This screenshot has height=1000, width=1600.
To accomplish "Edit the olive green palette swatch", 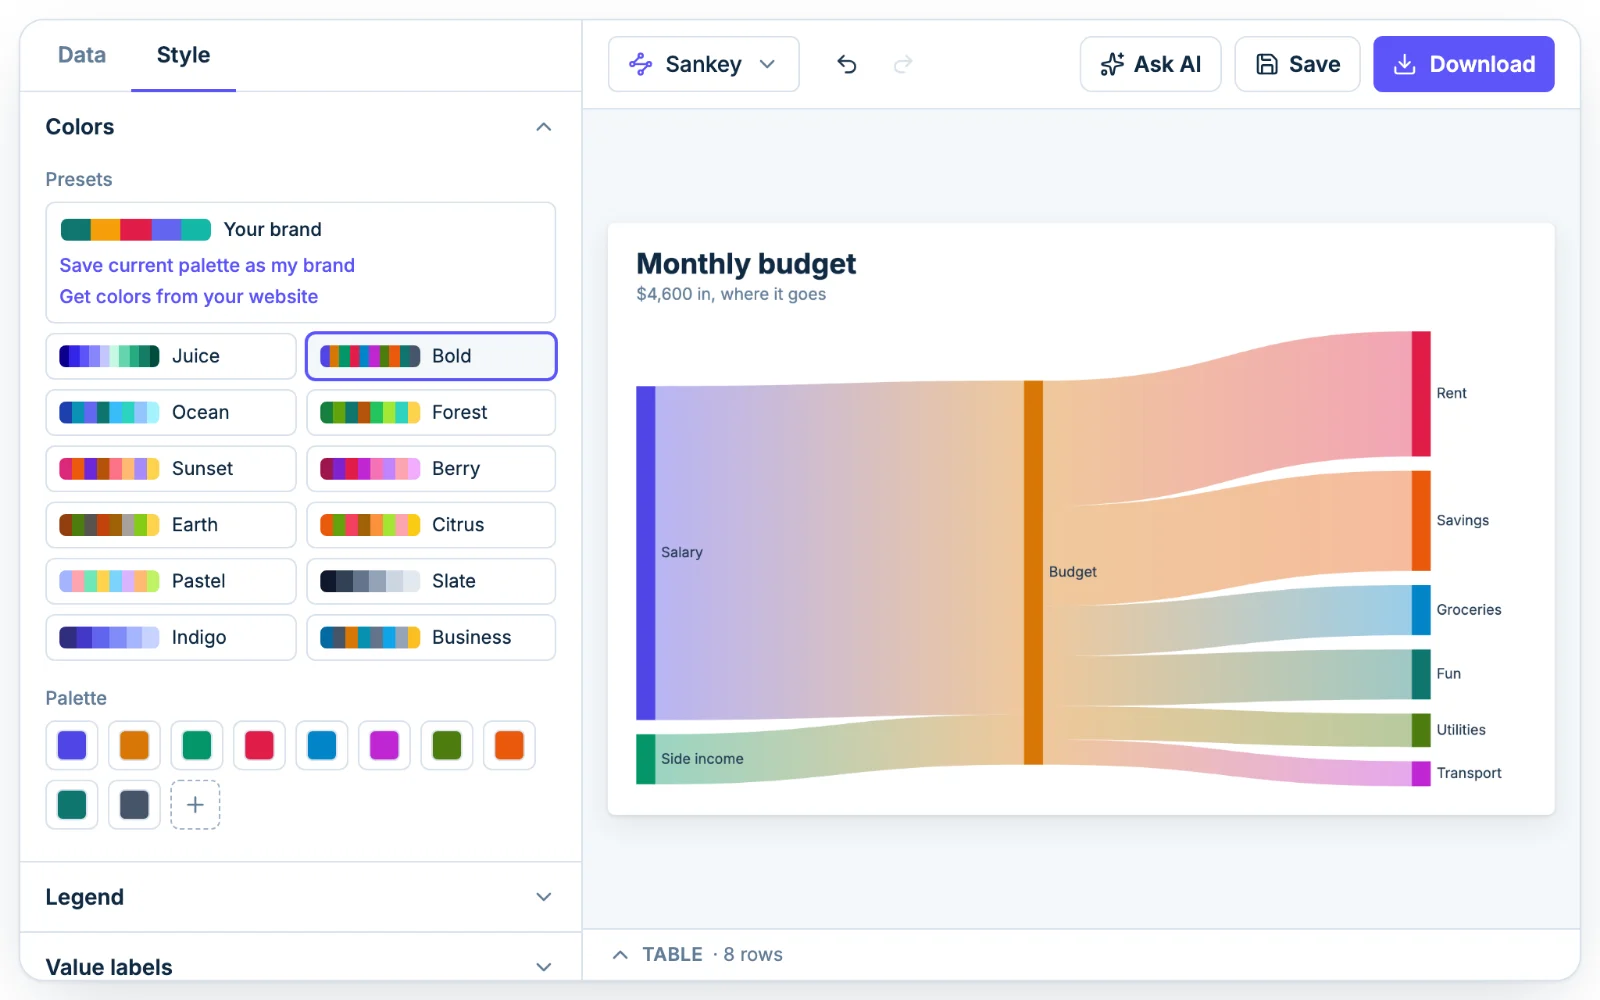I will [x=447, y=745].
